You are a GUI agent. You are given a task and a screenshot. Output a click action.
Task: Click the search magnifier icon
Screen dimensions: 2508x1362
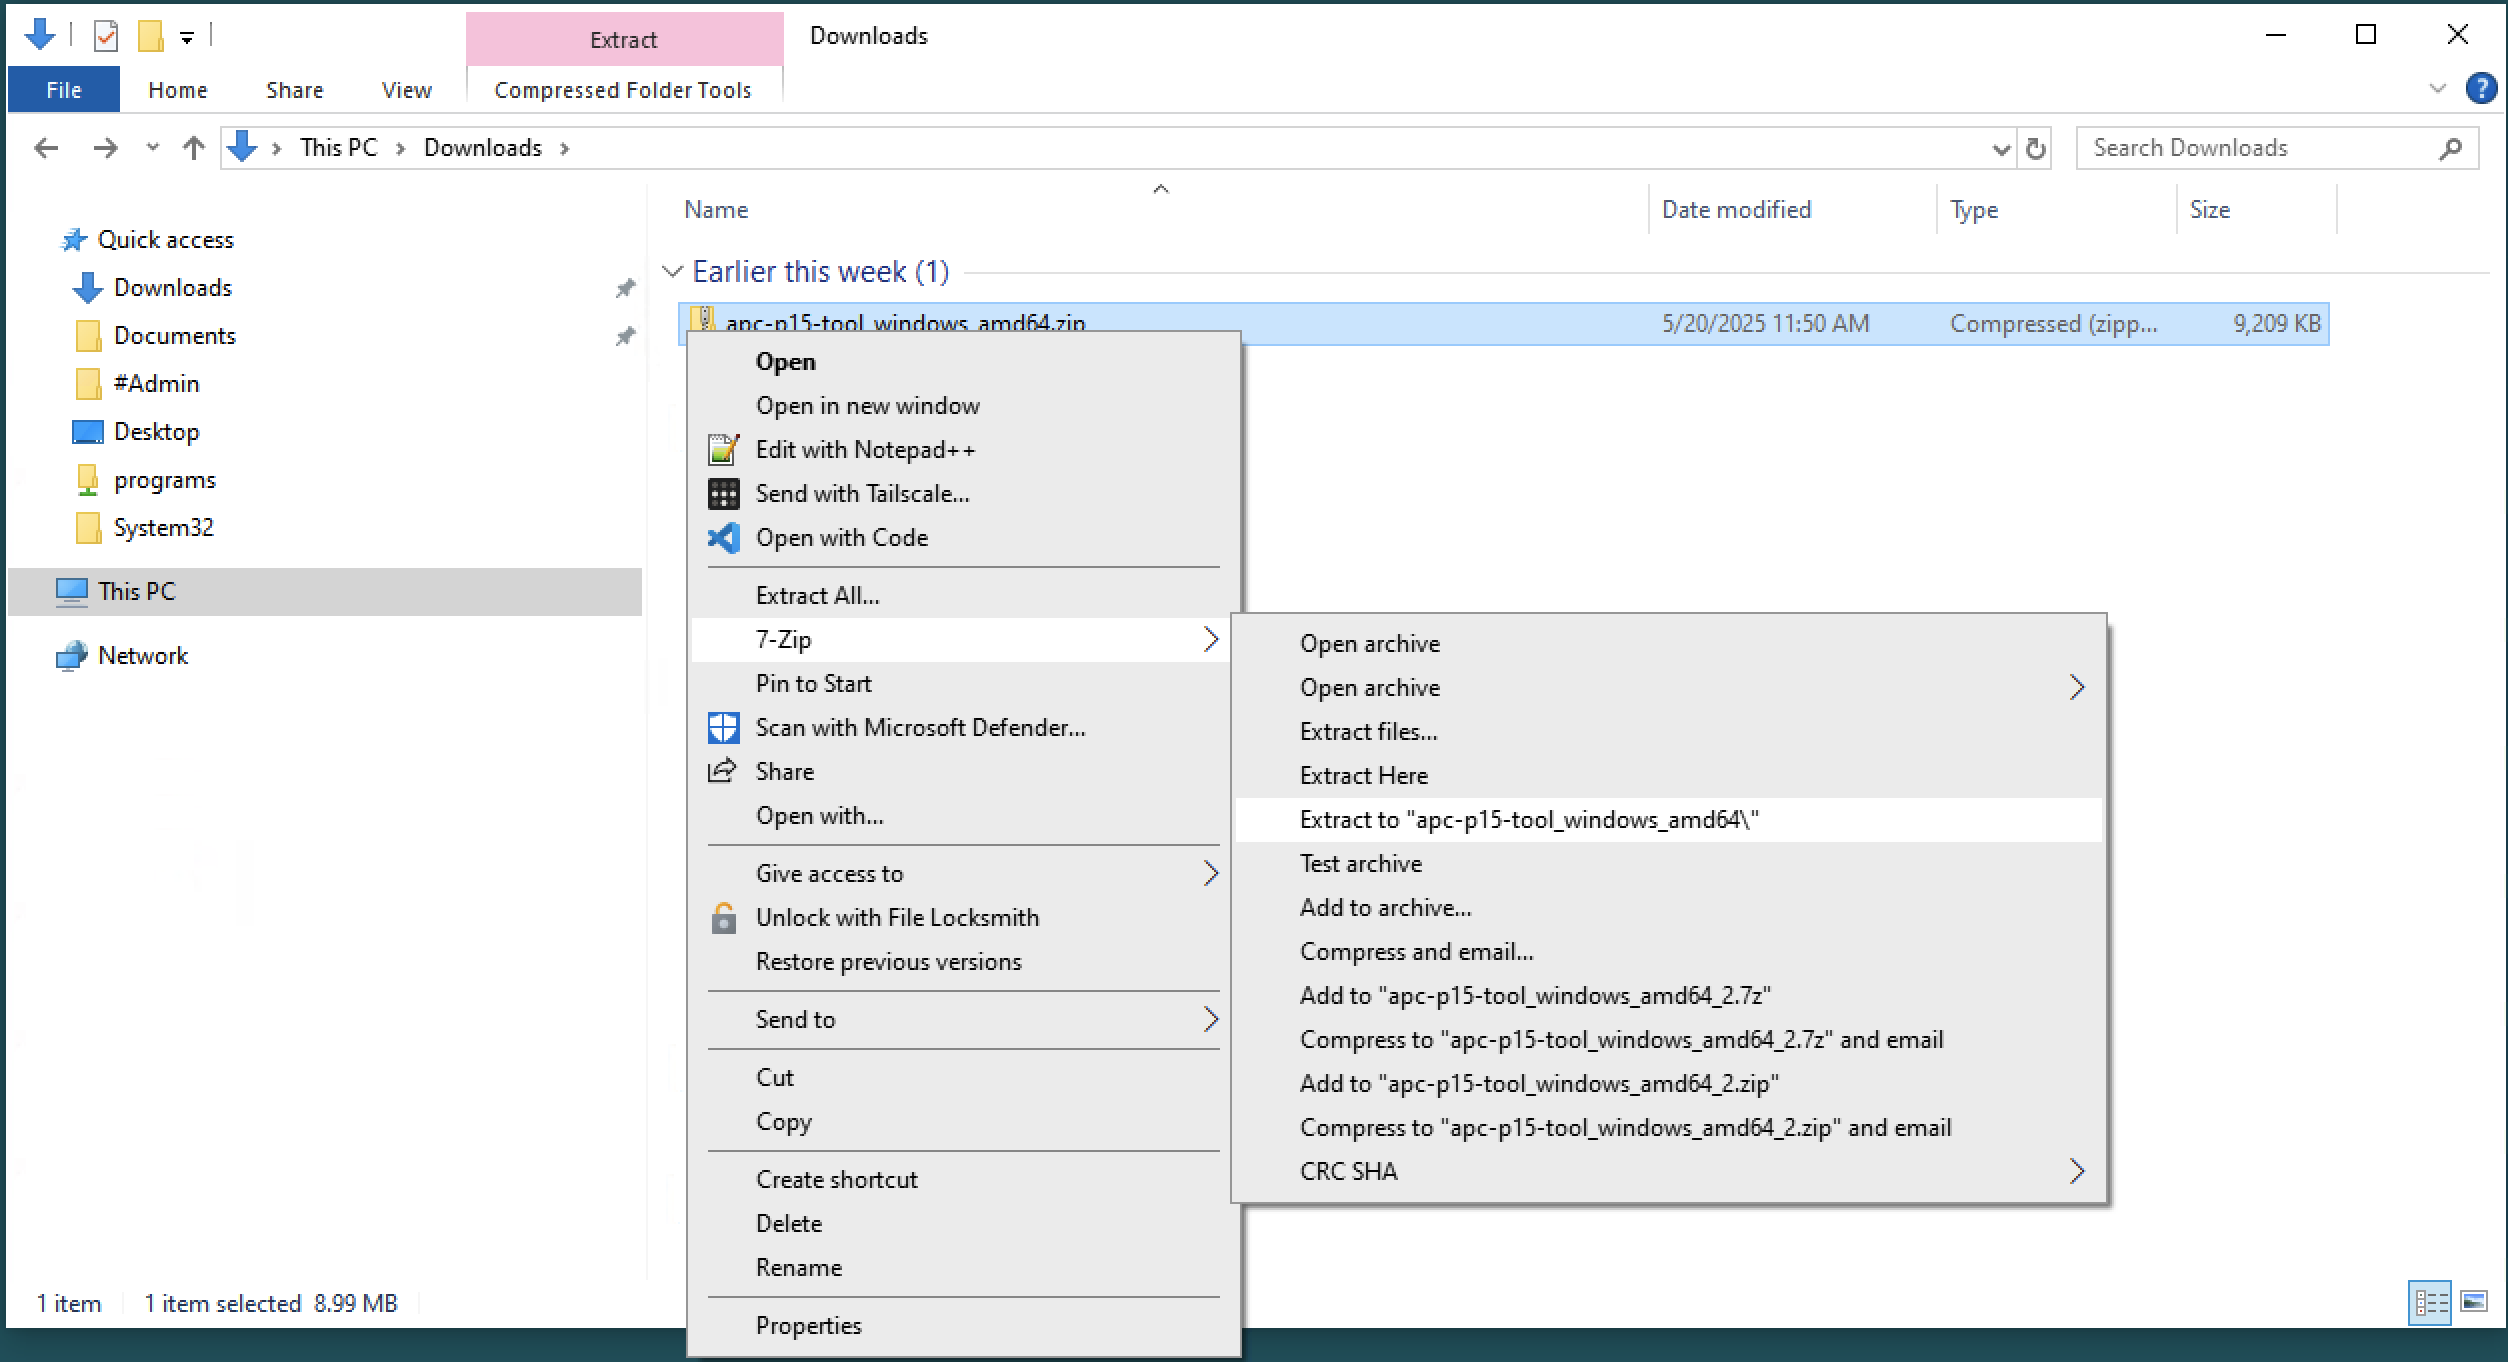coord(2450,149)
